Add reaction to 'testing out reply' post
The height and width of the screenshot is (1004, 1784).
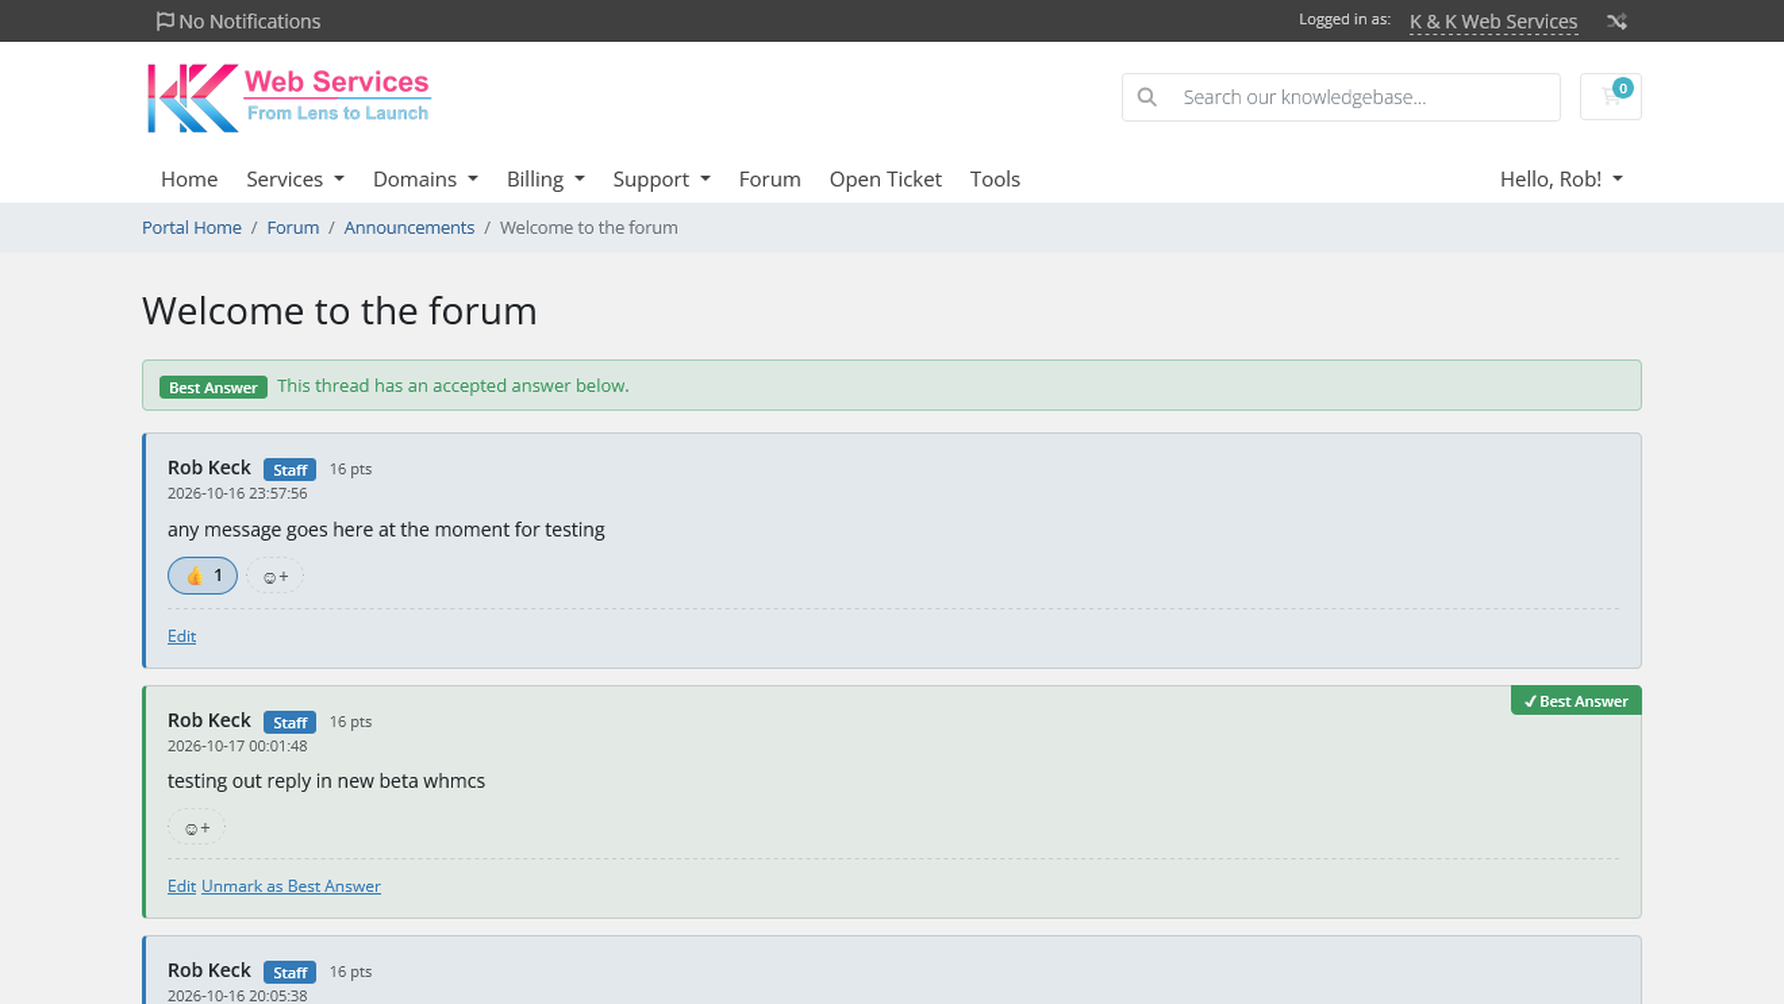[197, 828]
